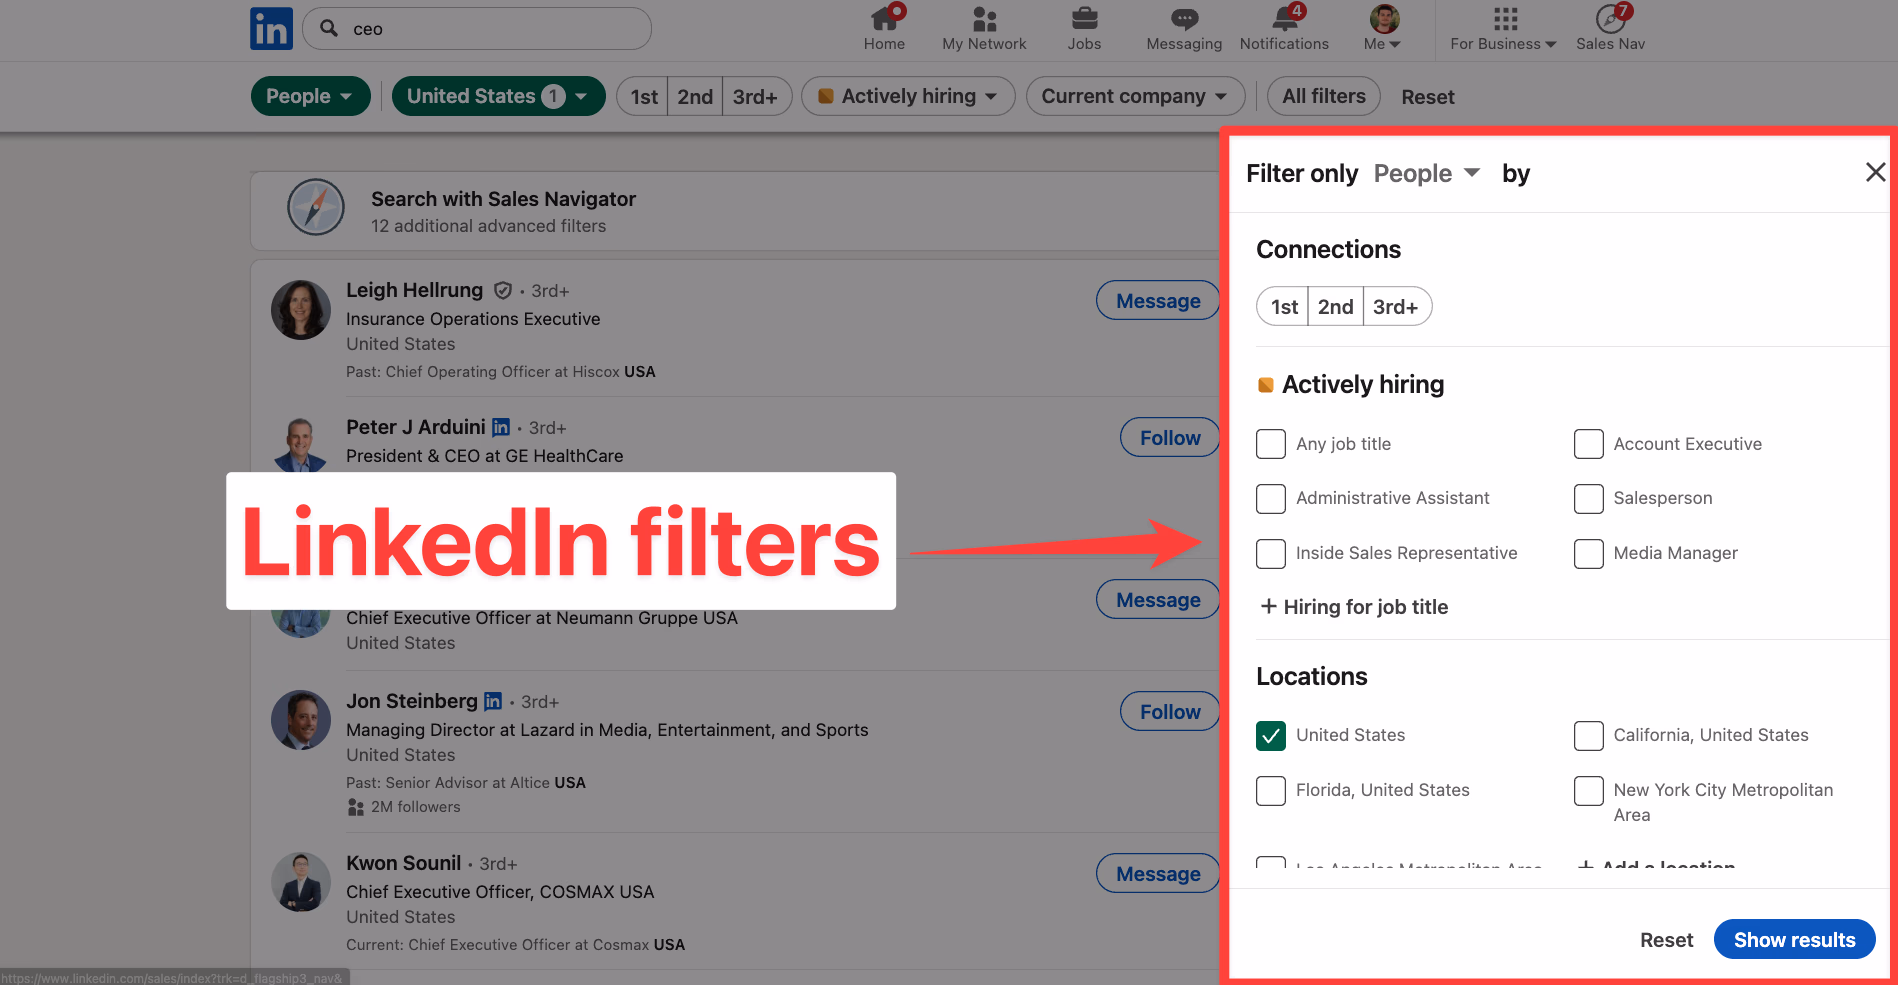Screen dimensions: 1898x985
Task: Select 2nd under Connections panel
Action: [1335, 307]
